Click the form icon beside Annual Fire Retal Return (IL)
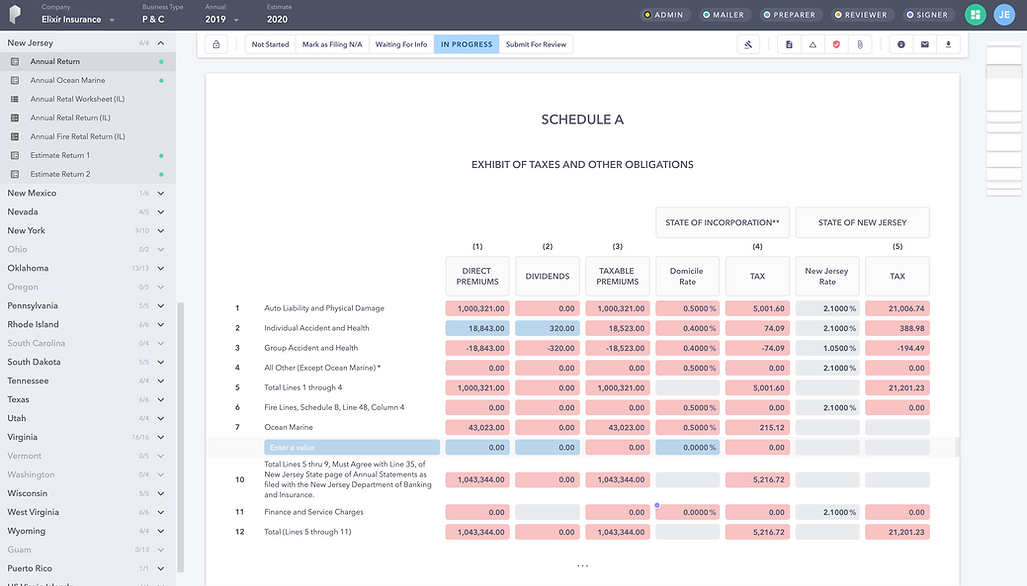This screenshot has height=586, width=1027. [14, 137]
